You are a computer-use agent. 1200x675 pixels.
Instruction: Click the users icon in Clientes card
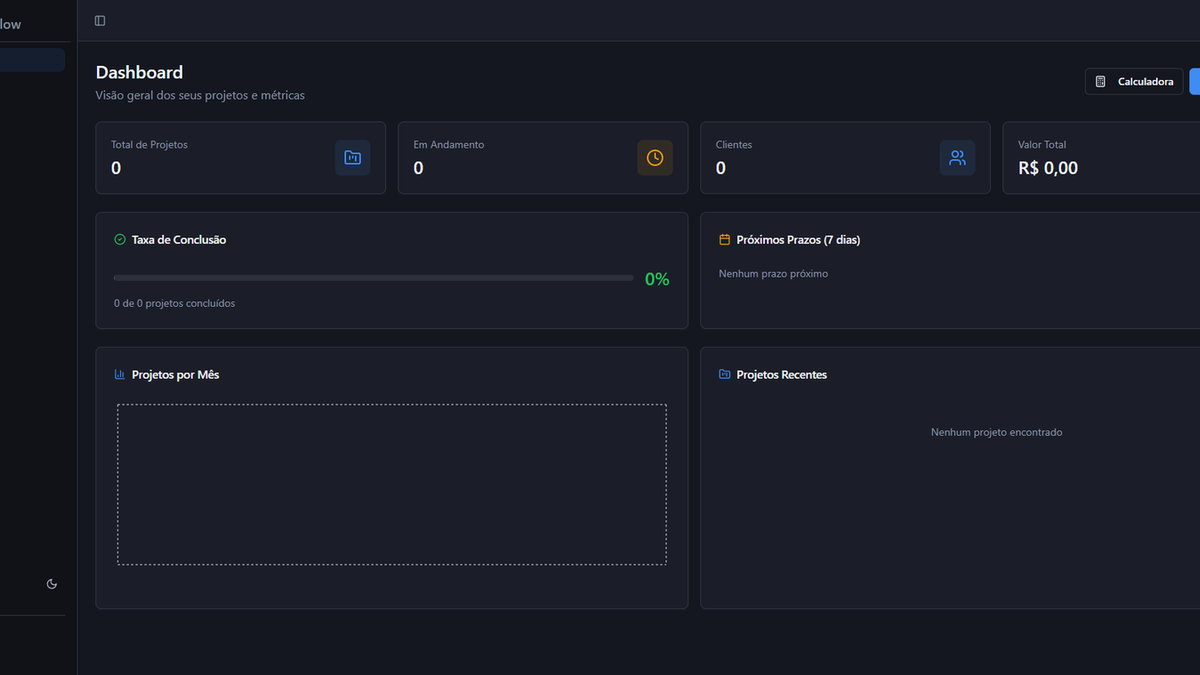[x=957, y=158]
